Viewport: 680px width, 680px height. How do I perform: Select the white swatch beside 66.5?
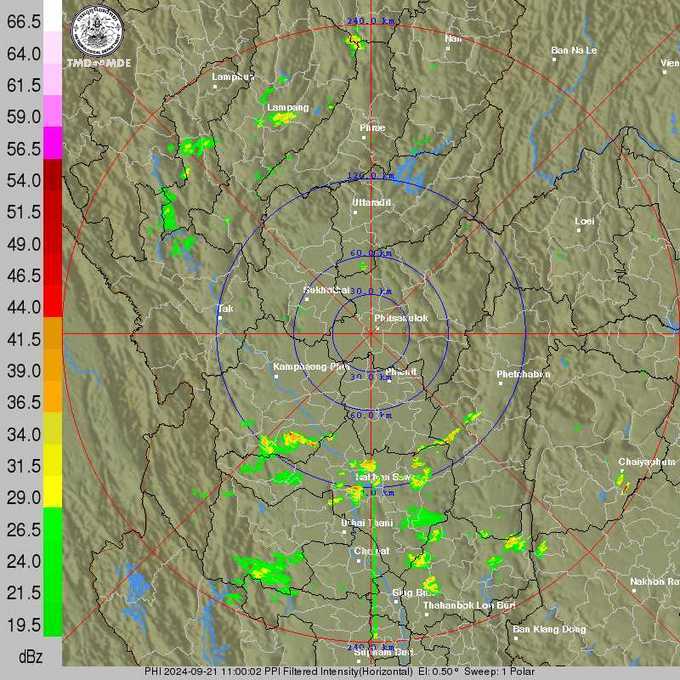pyautogui.click(x=53, y=16)
